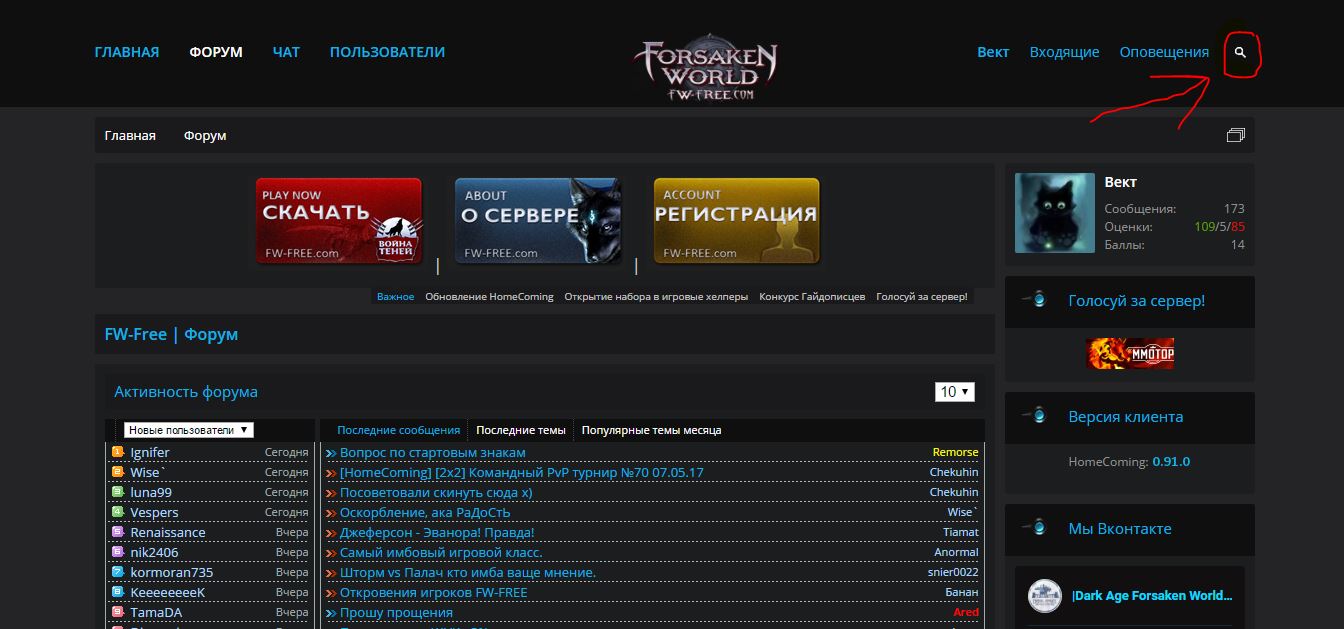Open Ignifer's profile from new users list

coord(150,452)
